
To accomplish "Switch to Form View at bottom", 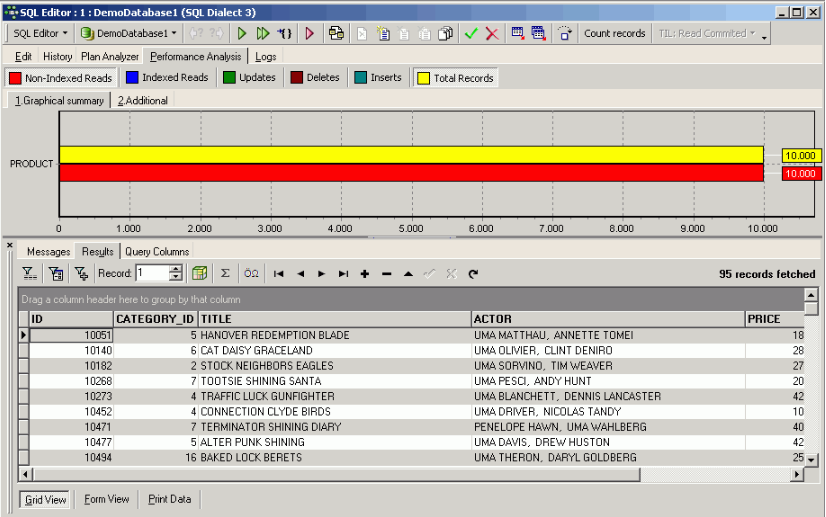I will pyautogui.click(x=106, y=499).
